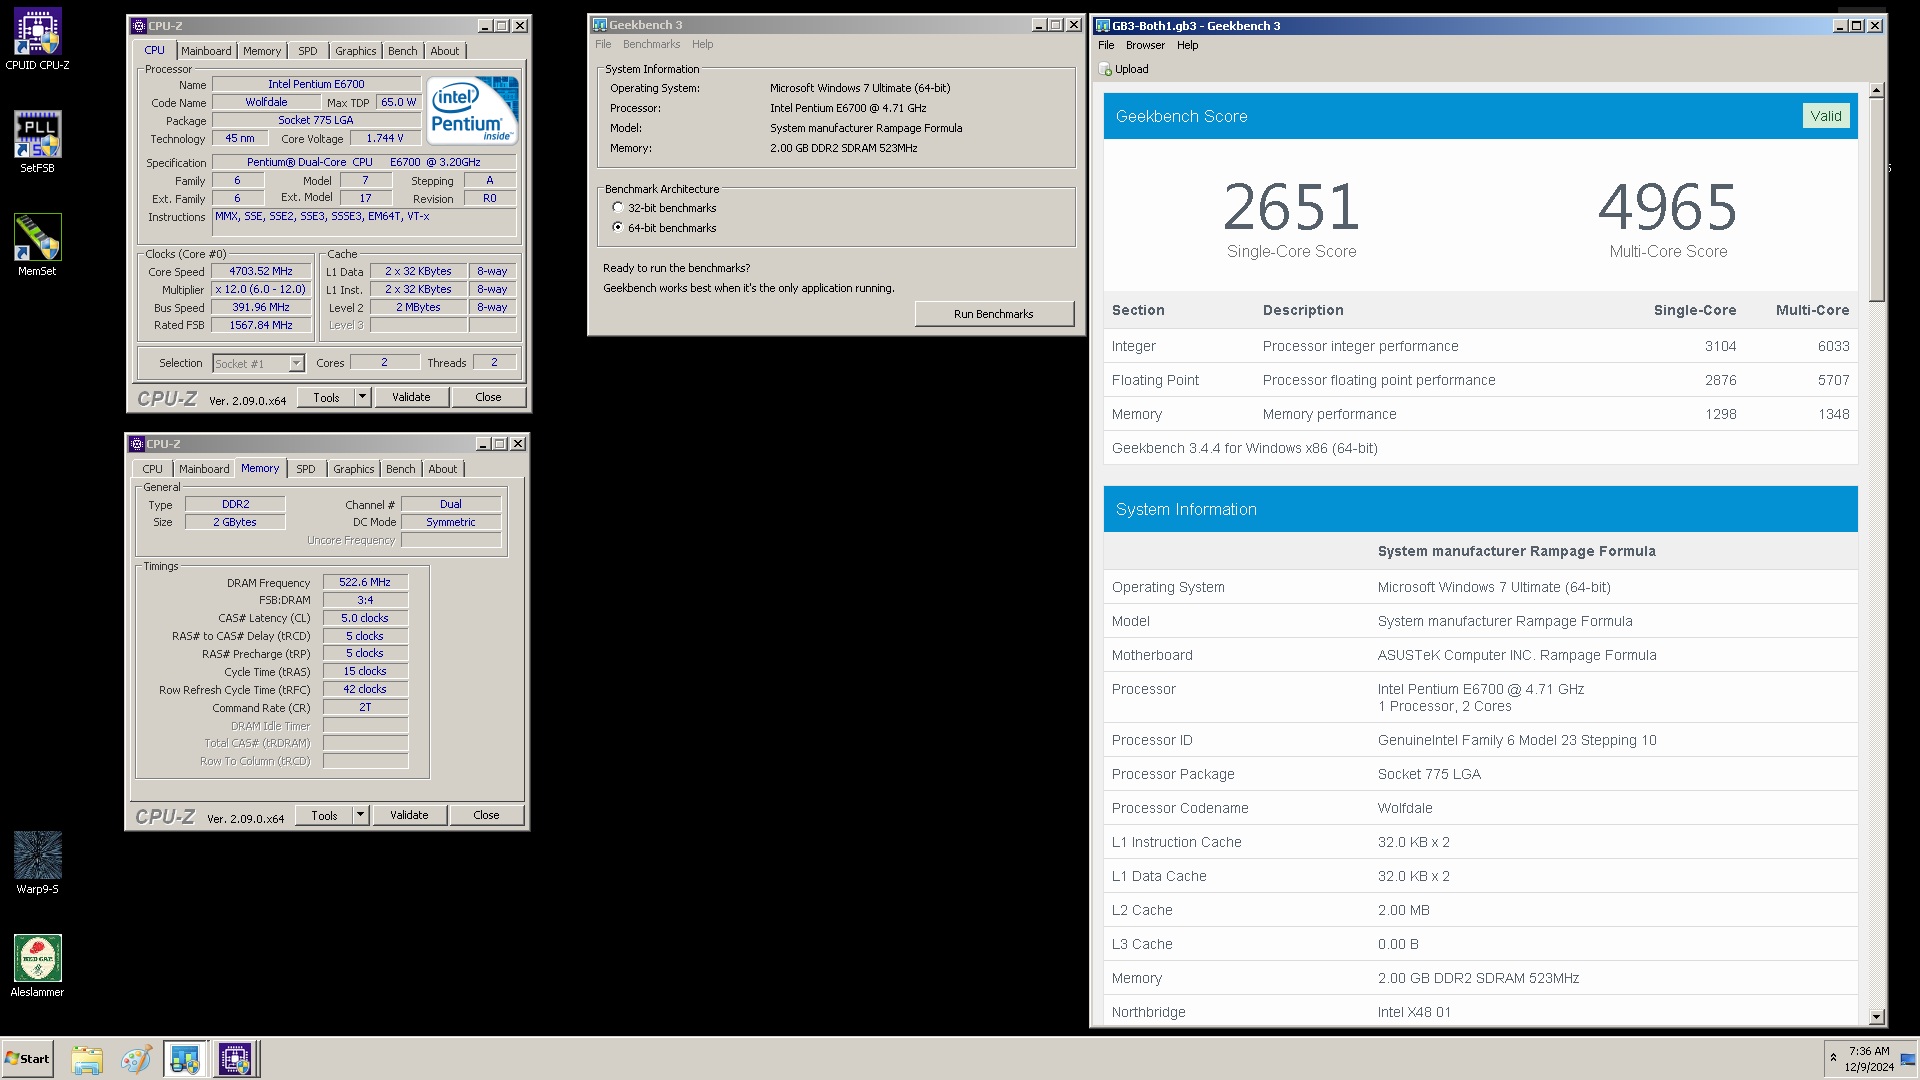
Task: Click Validate in Memory CPU-Z window
Action: point(409,815)
